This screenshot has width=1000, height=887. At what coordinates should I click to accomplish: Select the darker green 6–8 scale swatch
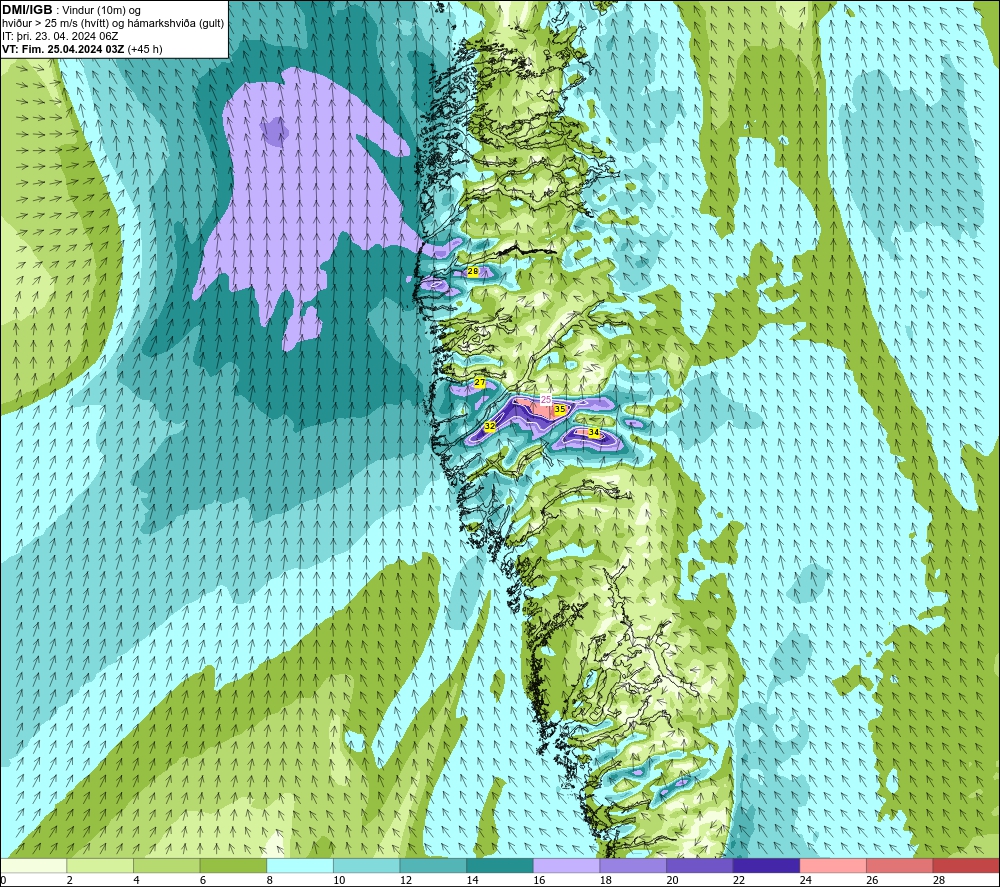click(x=233, y=865)
